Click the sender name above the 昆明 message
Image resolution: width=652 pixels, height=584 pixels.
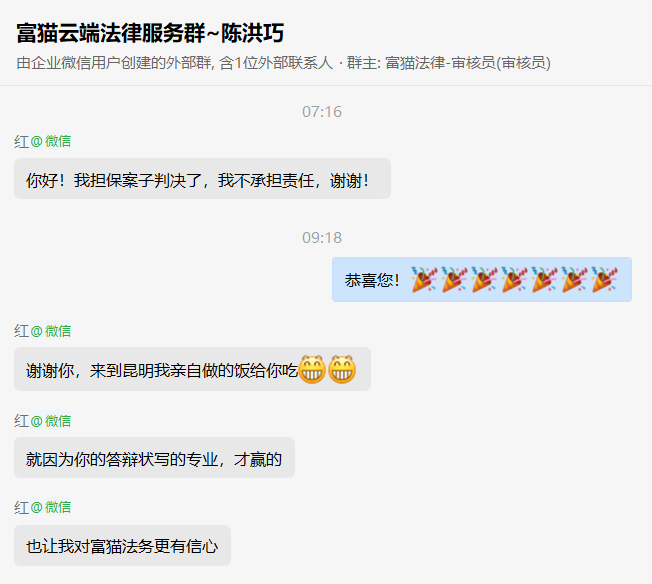42,331
